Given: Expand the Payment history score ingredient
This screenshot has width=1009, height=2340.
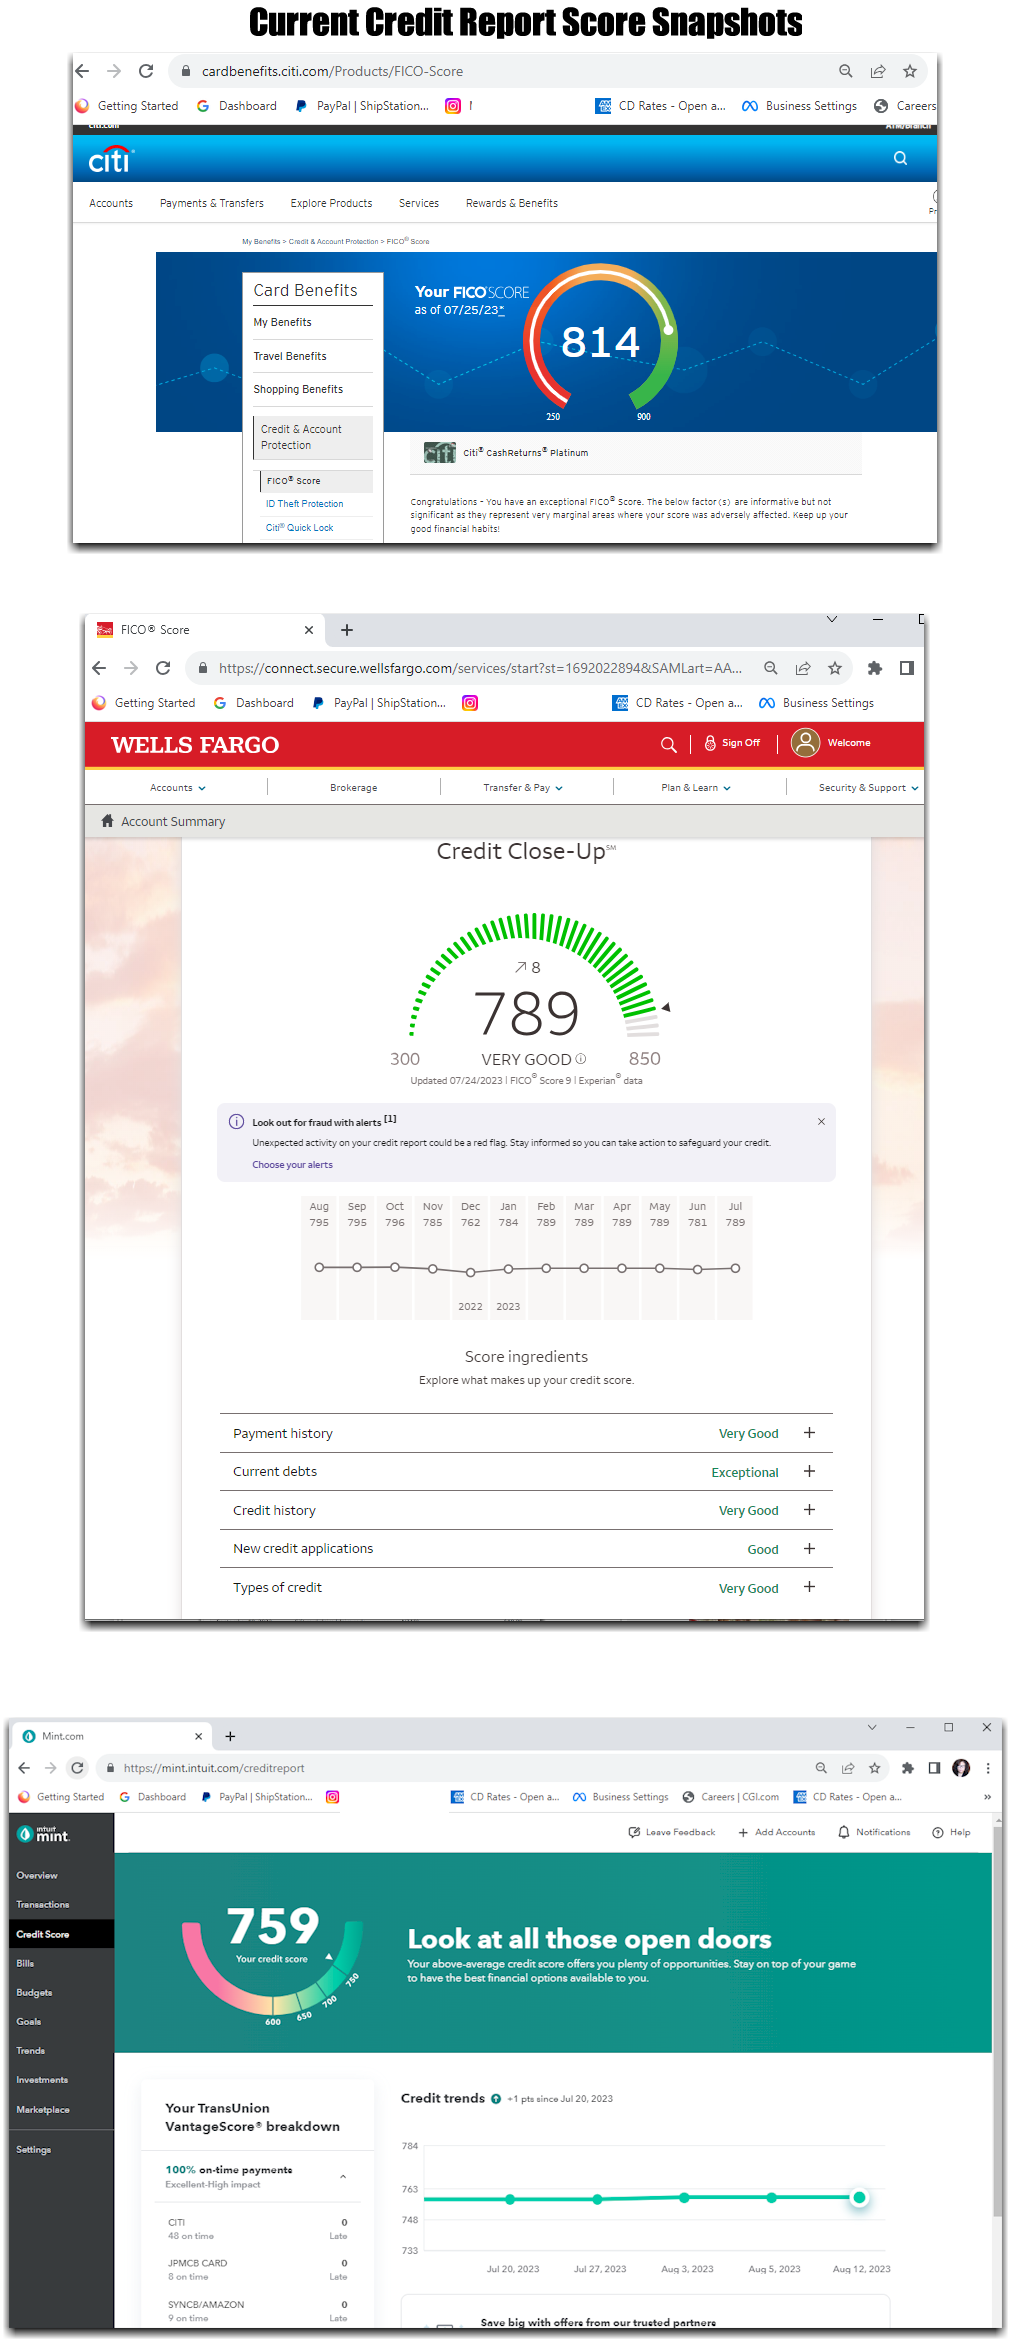Looking at the screenshot, I should [x=810, y=1433].
